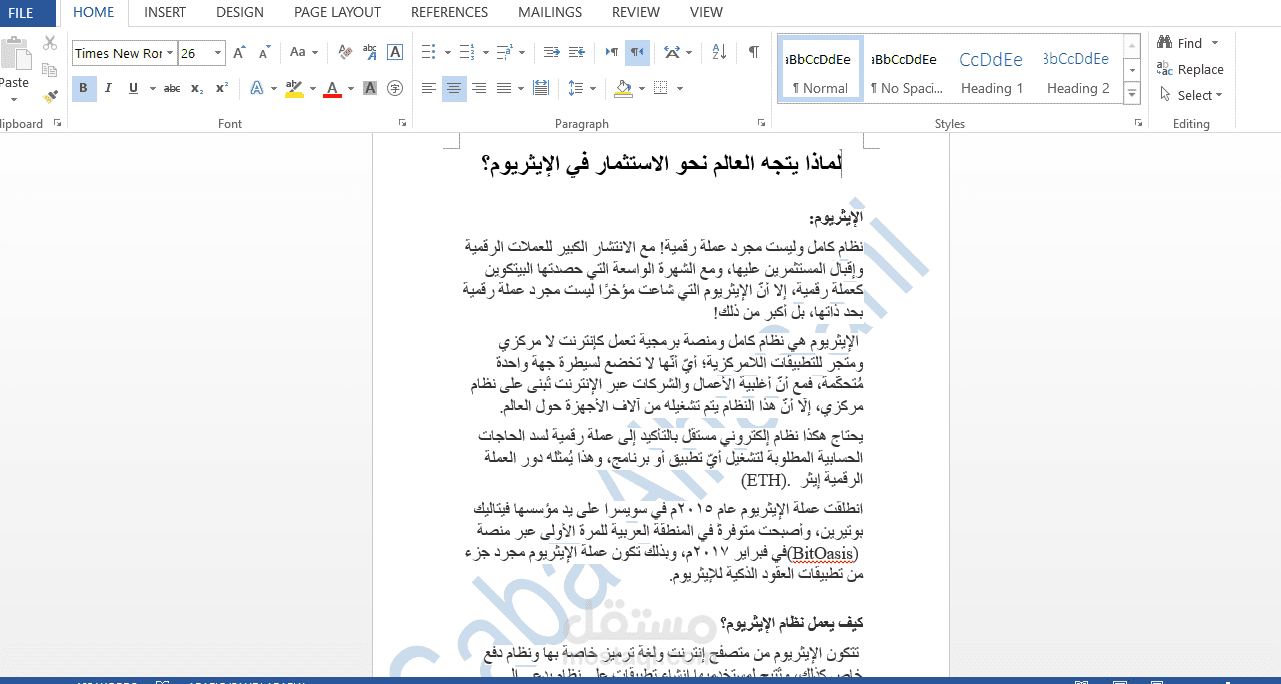Open Borders dropdown arrow

680,88
